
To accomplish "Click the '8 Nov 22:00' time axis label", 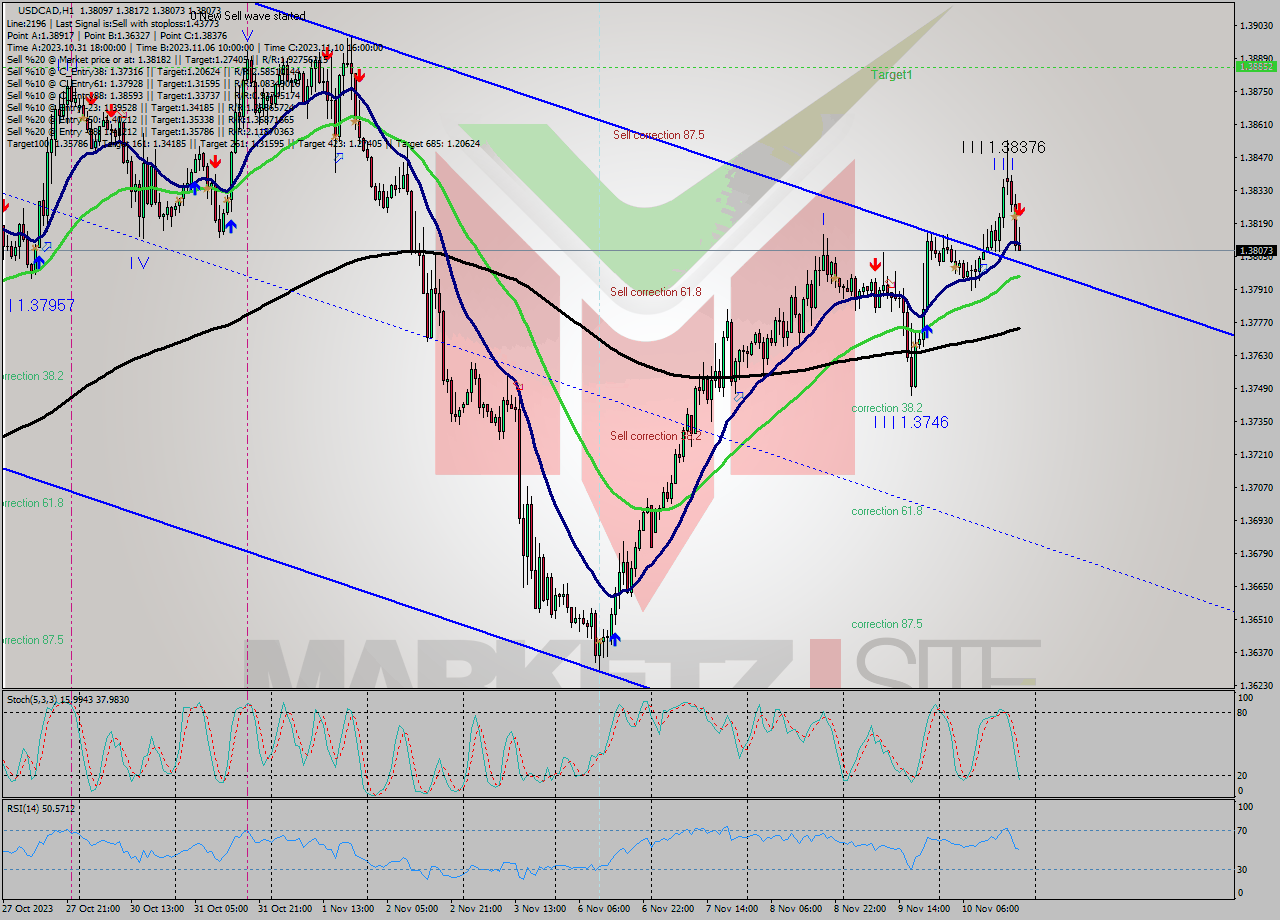I will point(861,909).
